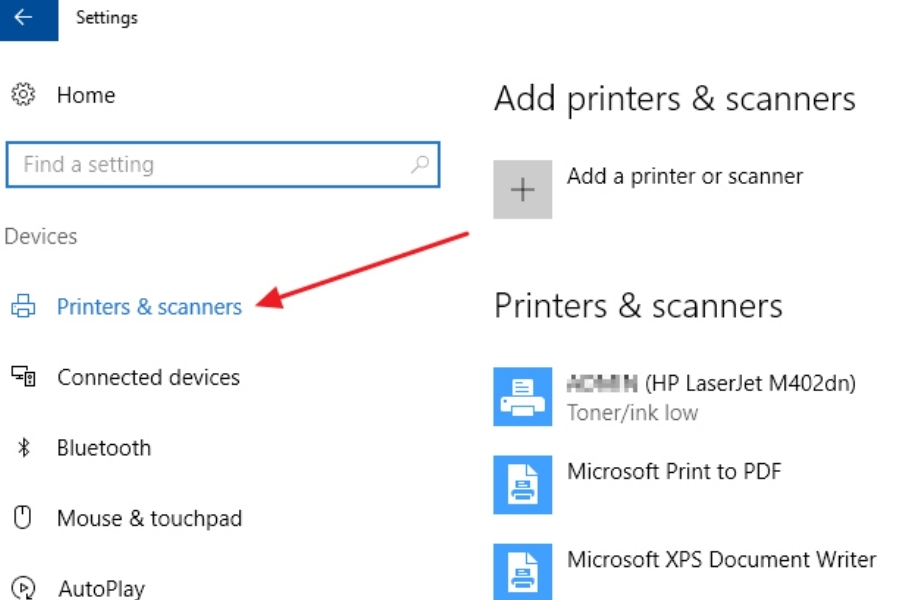Click the Microsoft Print to PDF icon
The width and height of the screenshot is (900, 600).
(x=522, y=485)
